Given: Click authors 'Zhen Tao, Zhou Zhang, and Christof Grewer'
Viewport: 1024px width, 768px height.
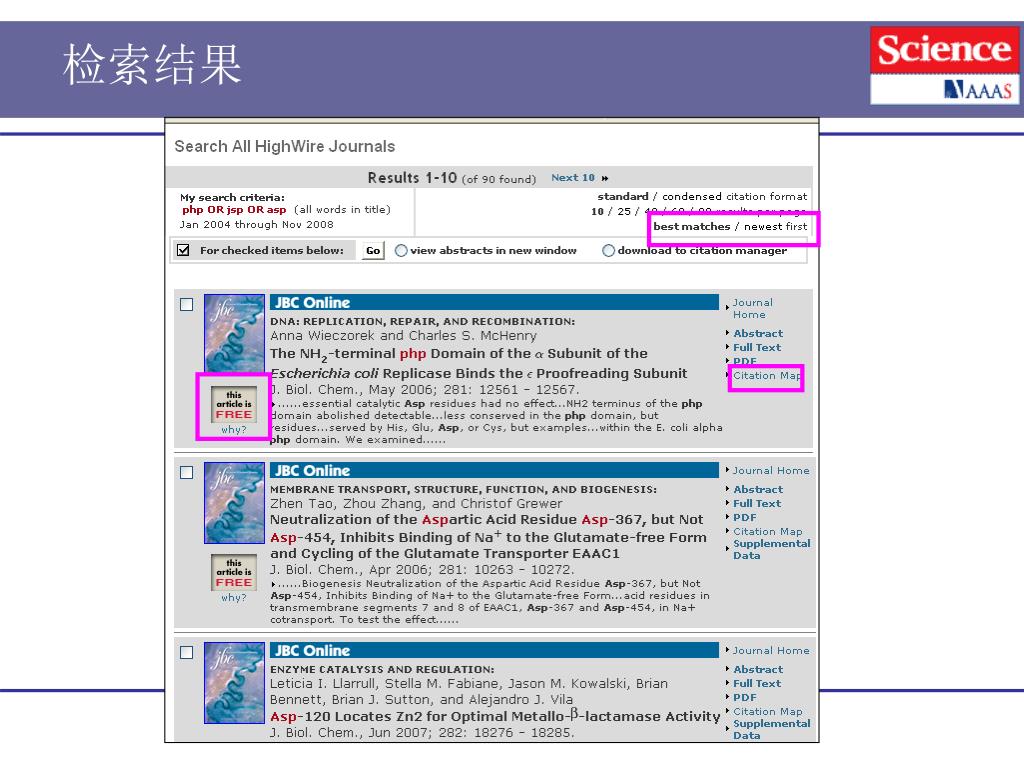Looking at the screenshot, I should (416, 504).
